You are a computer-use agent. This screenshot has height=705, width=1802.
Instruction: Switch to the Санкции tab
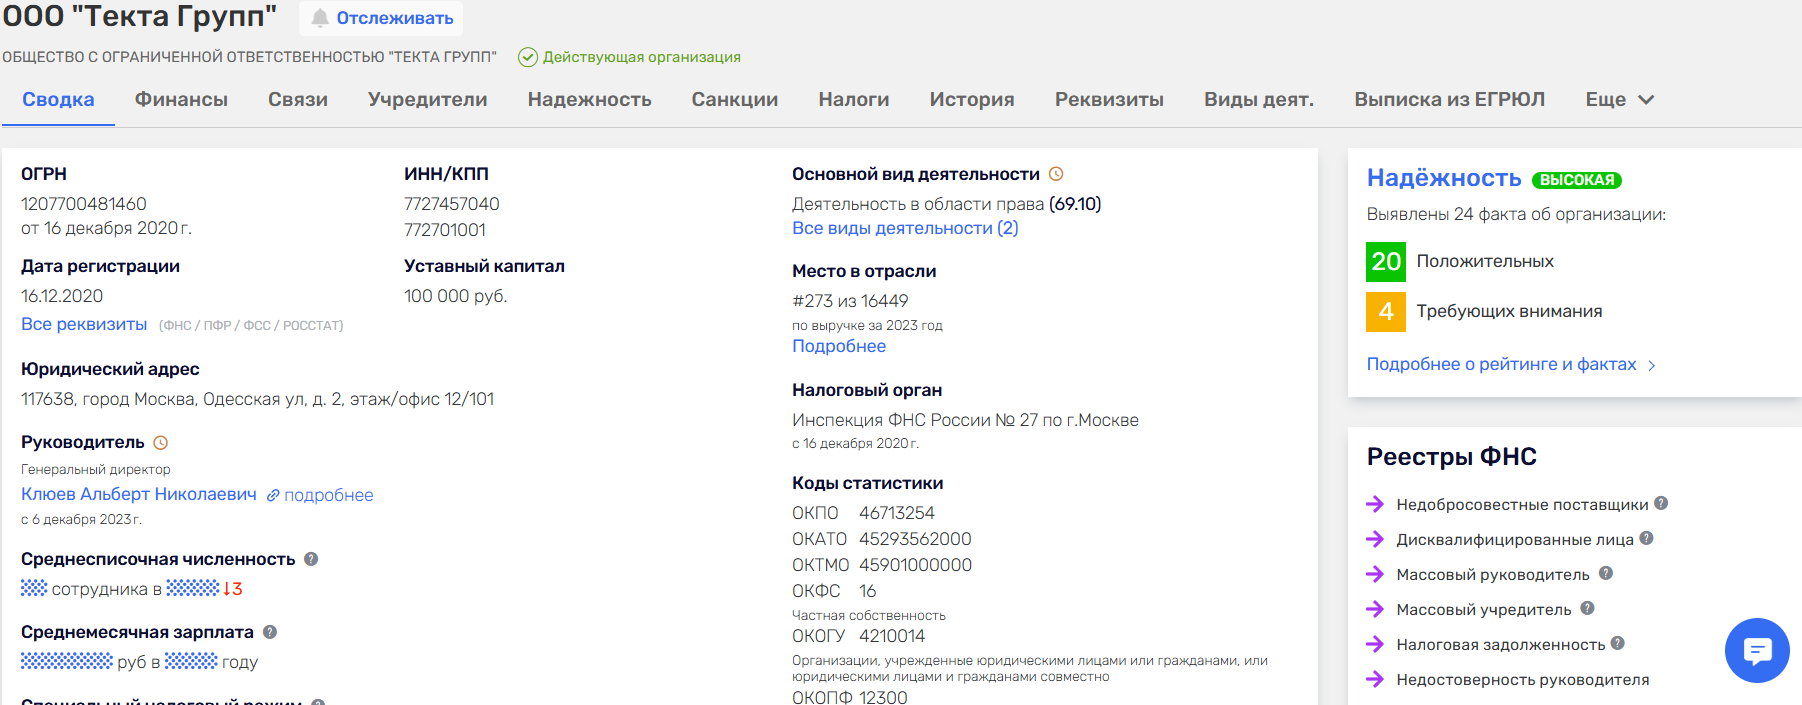[735, 100]
